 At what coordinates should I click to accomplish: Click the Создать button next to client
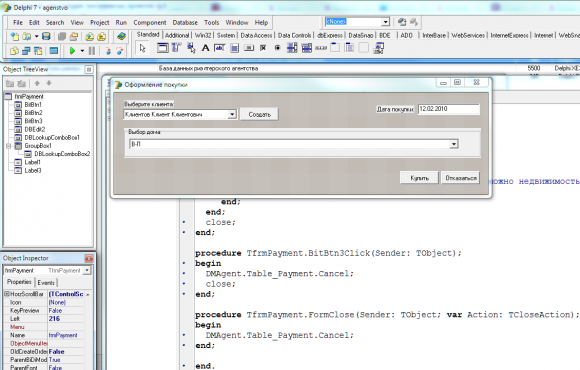[x=259, y=114]
